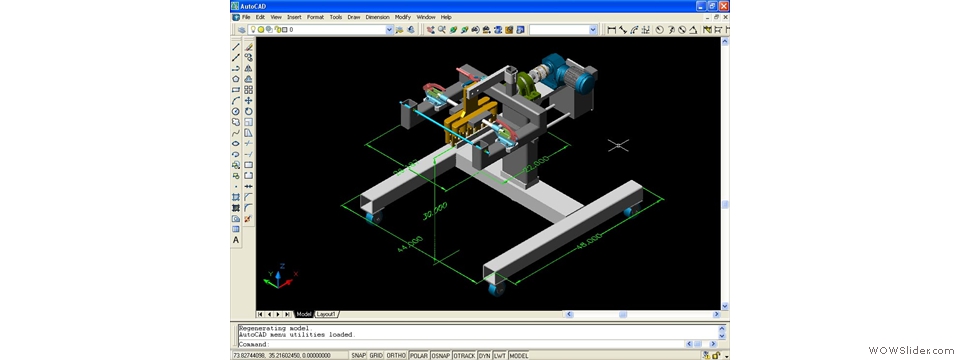Open the Insert menu
This screenshot has height=360, width=960.
coord(294,17)
